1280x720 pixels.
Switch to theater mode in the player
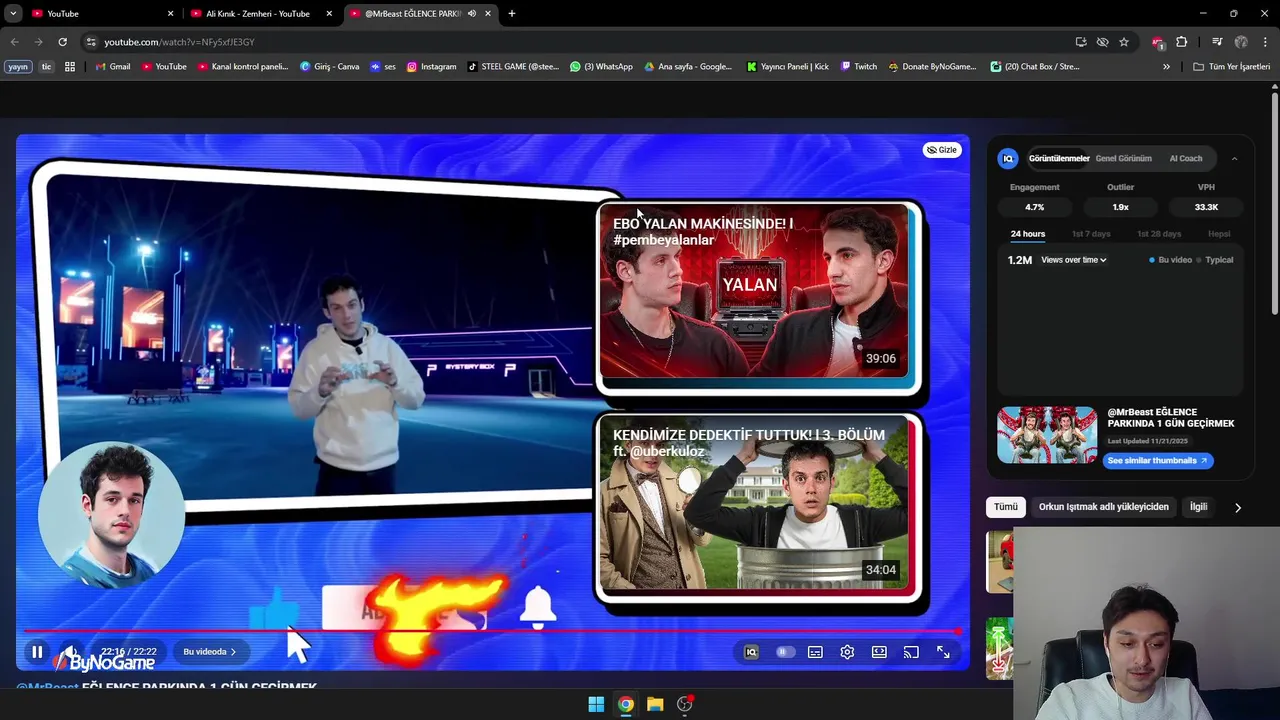point(879,652)
